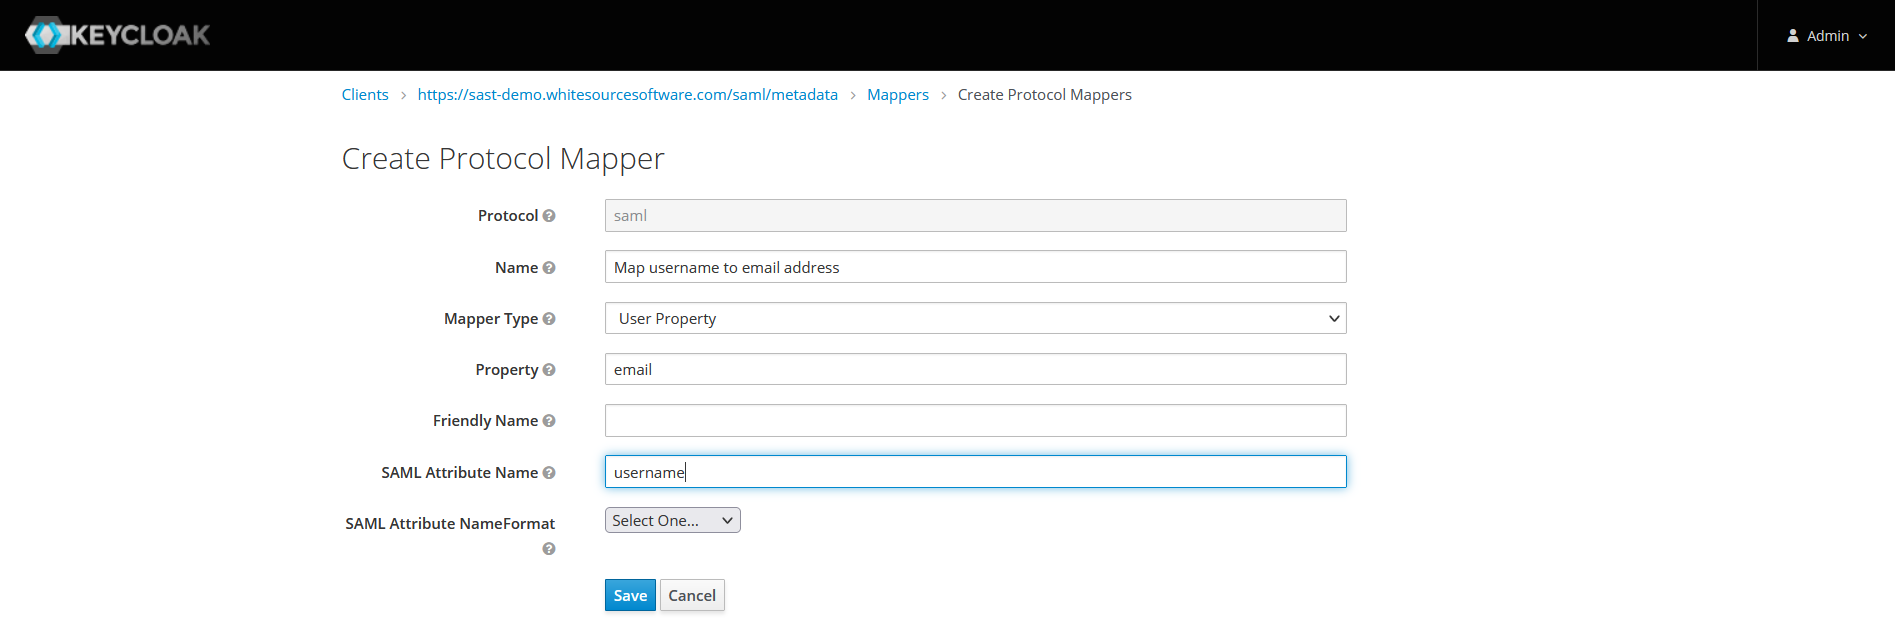Open the Admin user menu
The image size is (1895, 641).
(x=1827, y=36)
